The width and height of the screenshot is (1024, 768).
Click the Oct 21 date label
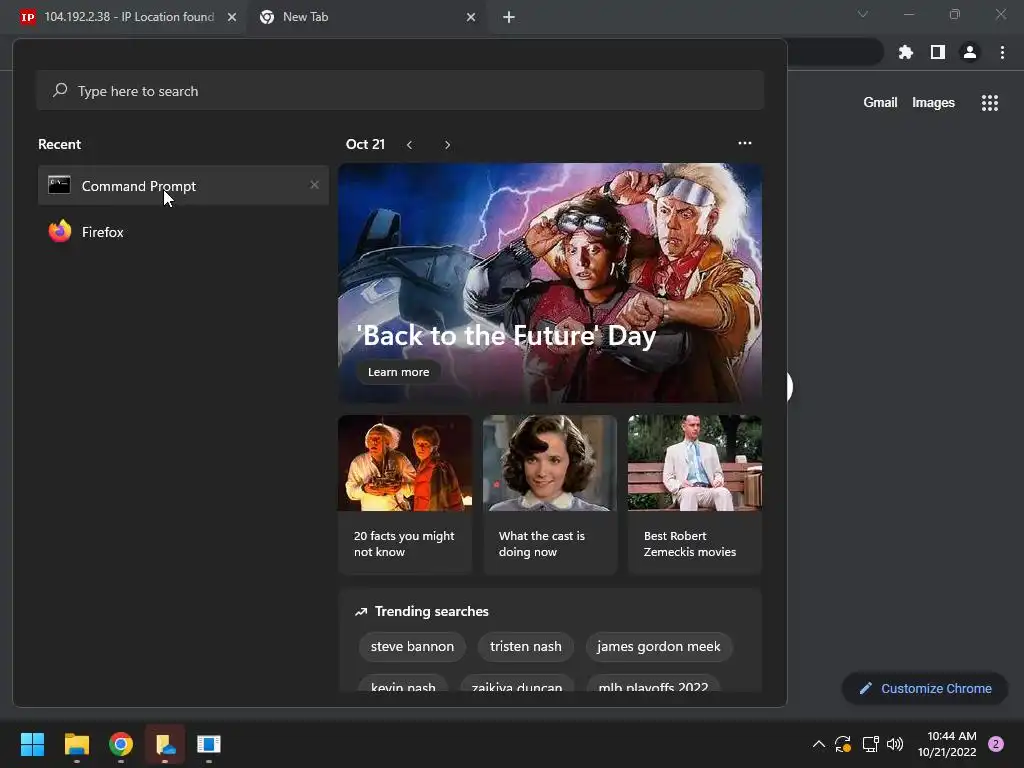pyautogui.click(x=365, y=144)
